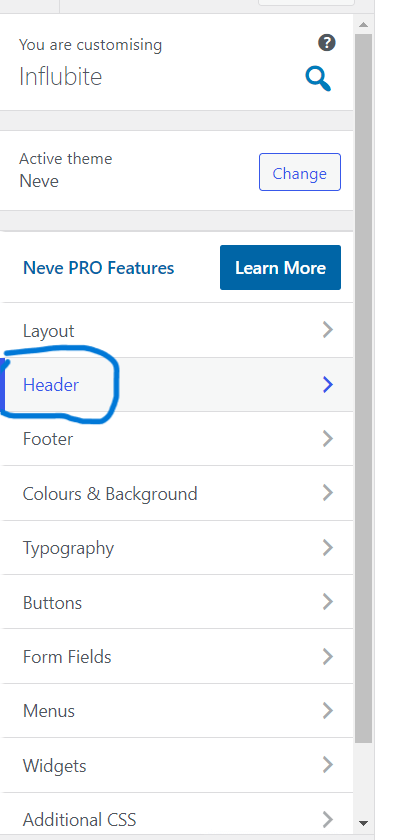Select the Typography menu item
Image resolution: width=410 pixels, height=840 pixels.
tap(177, 548)
